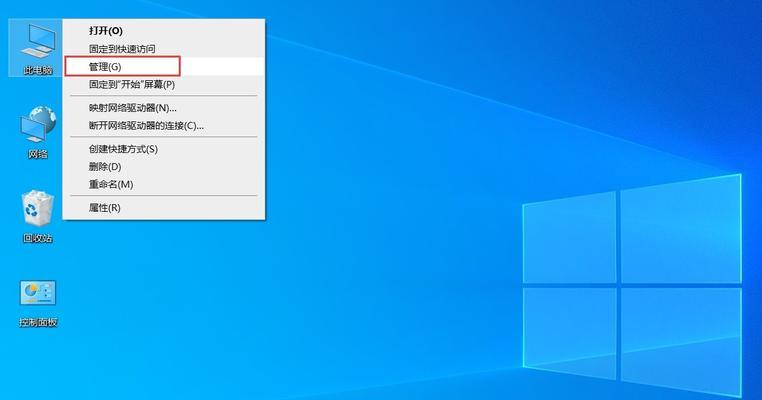Choose 打开(O) from the context menu
Viewport: 762px width, 400px height.
164,31
